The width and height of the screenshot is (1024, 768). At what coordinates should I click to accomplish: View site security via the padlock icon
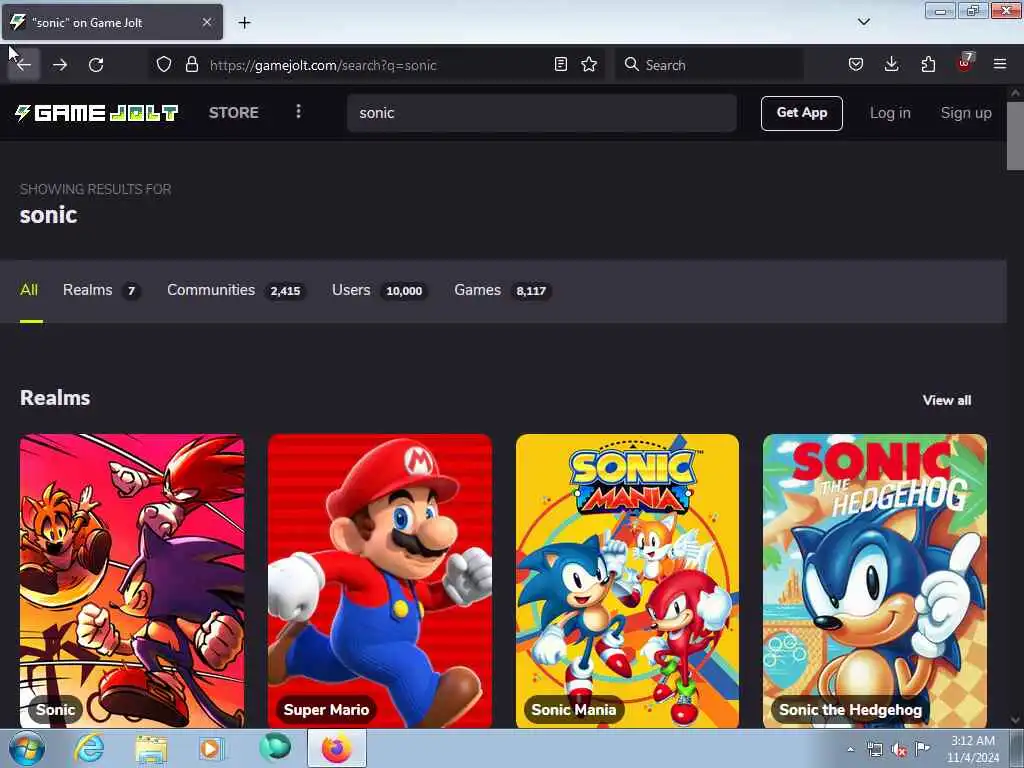point(191,65)
